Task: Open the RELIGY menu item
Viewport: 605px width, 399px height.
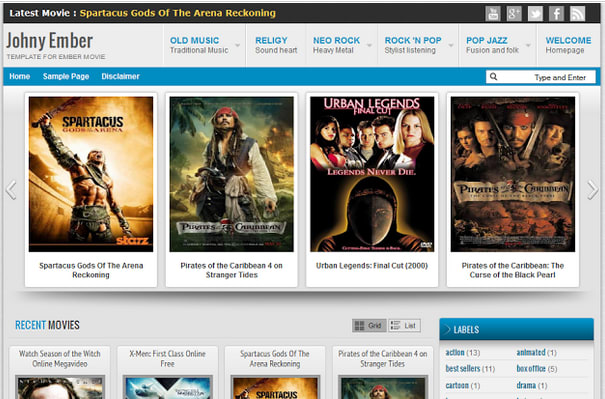Action: coord(276,45)
